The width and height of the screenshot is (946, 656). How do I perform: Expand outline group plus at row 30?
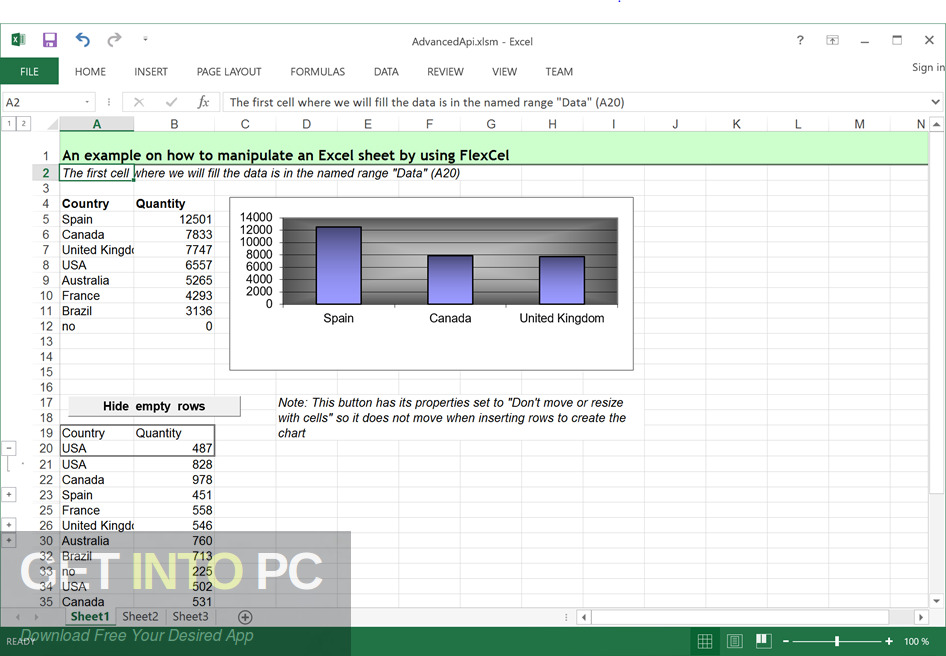click(x=9, y=540)
